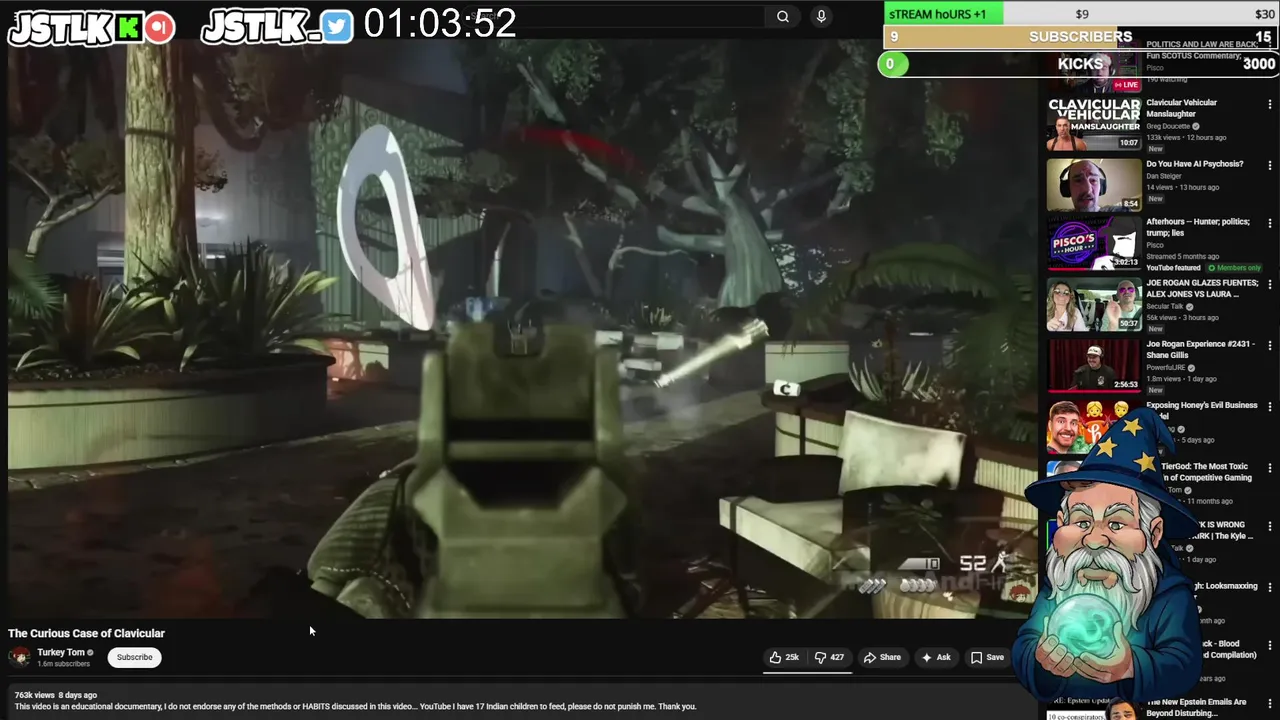Click Secular Talk channel name
The height and width of the screenshot is (720, 1280).
1166,307
